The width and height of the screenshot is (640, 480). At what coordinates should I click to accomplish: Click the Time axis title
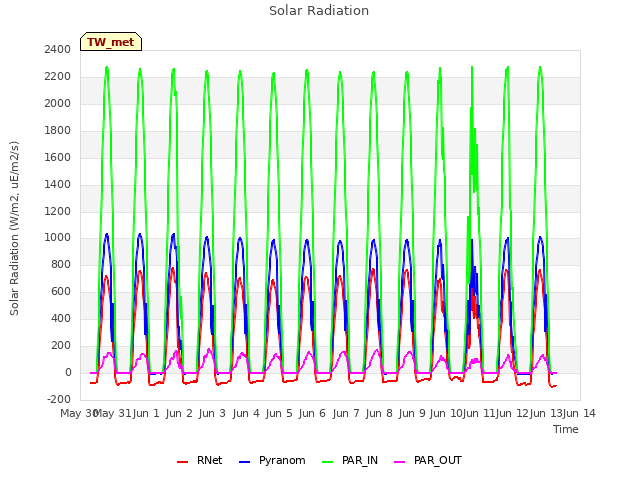pos(566,429)
